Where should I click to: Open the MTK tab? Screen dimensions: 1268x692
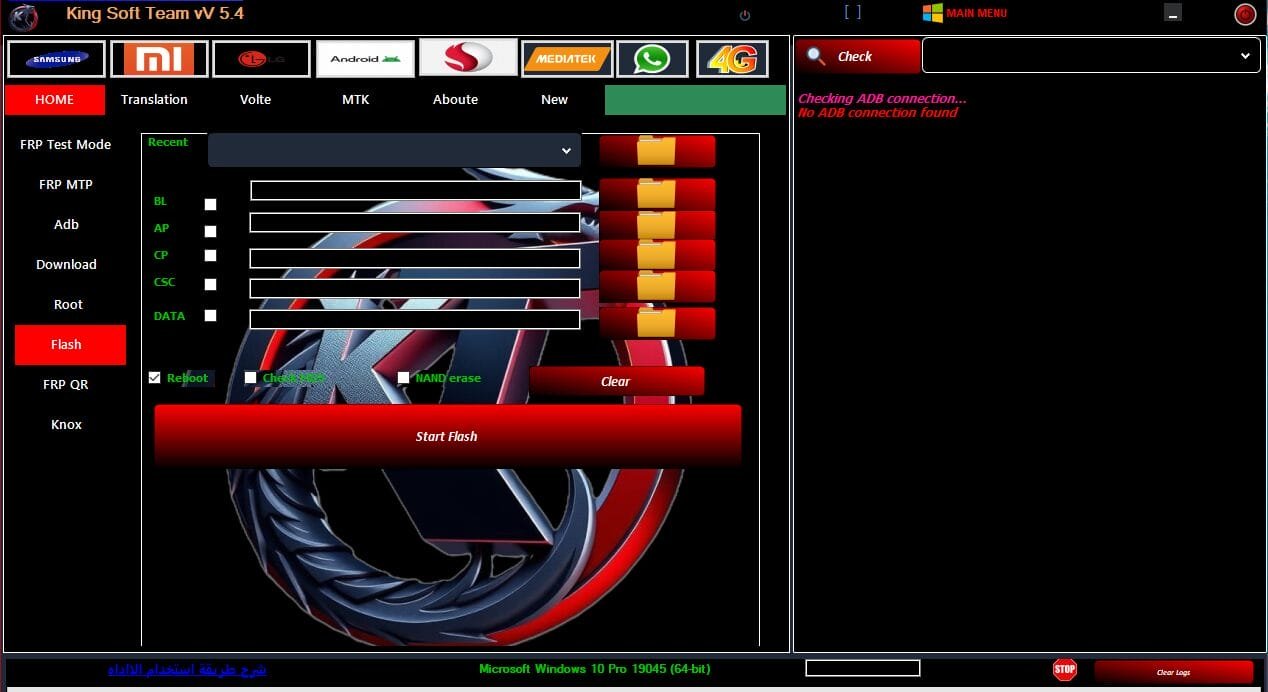(356, 99)
